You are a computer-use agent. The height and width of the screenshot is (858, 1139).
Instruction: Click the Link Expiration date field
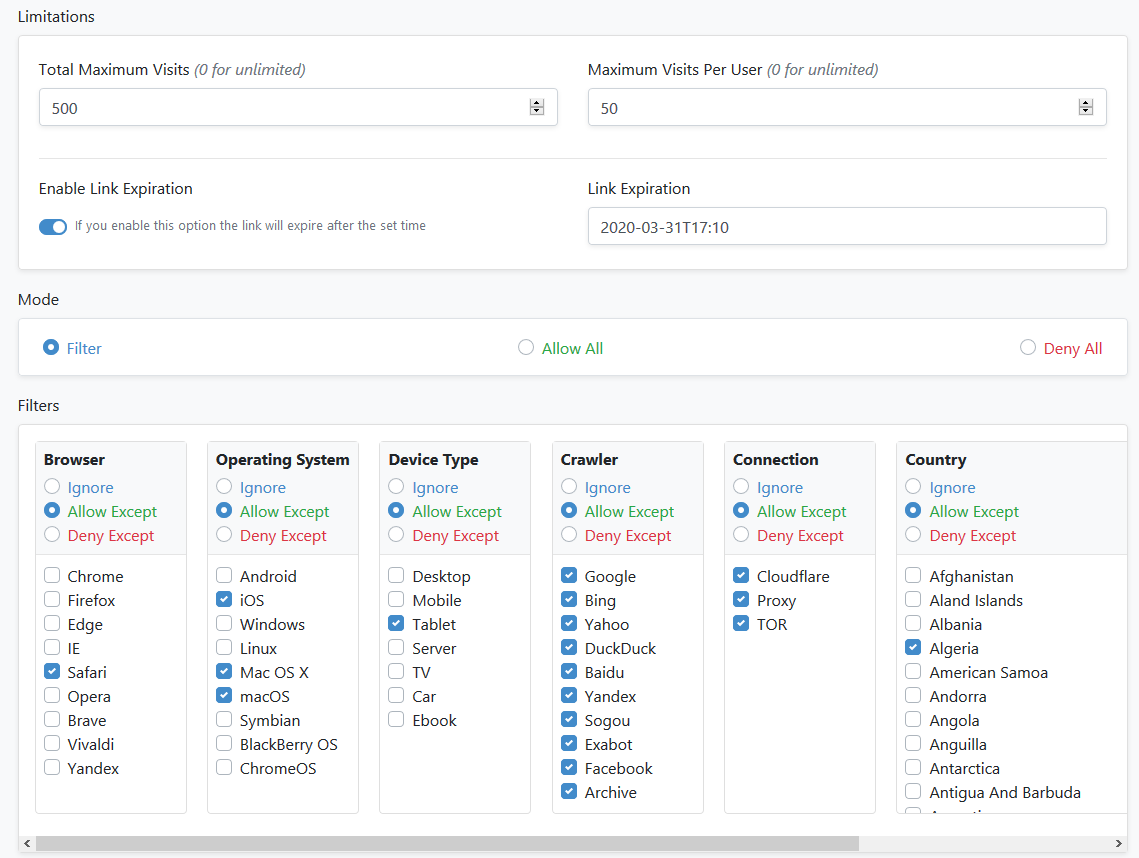(846, 227)
